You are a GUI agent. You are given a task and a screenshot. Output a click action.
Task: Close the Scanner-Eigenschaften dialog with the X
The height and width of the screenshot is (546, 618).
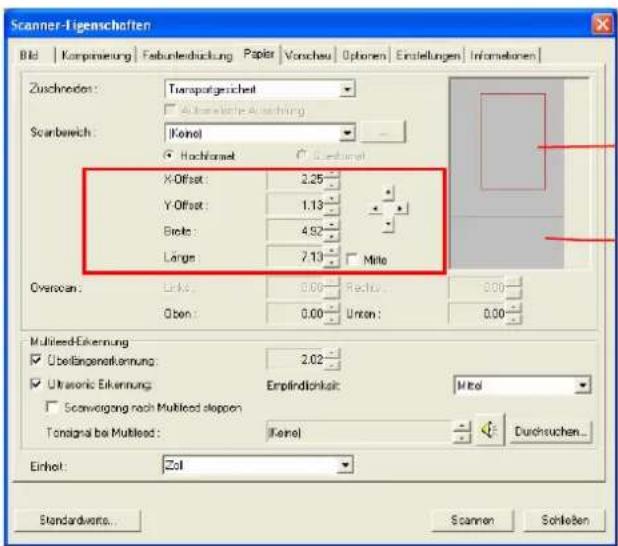[602, 25]
